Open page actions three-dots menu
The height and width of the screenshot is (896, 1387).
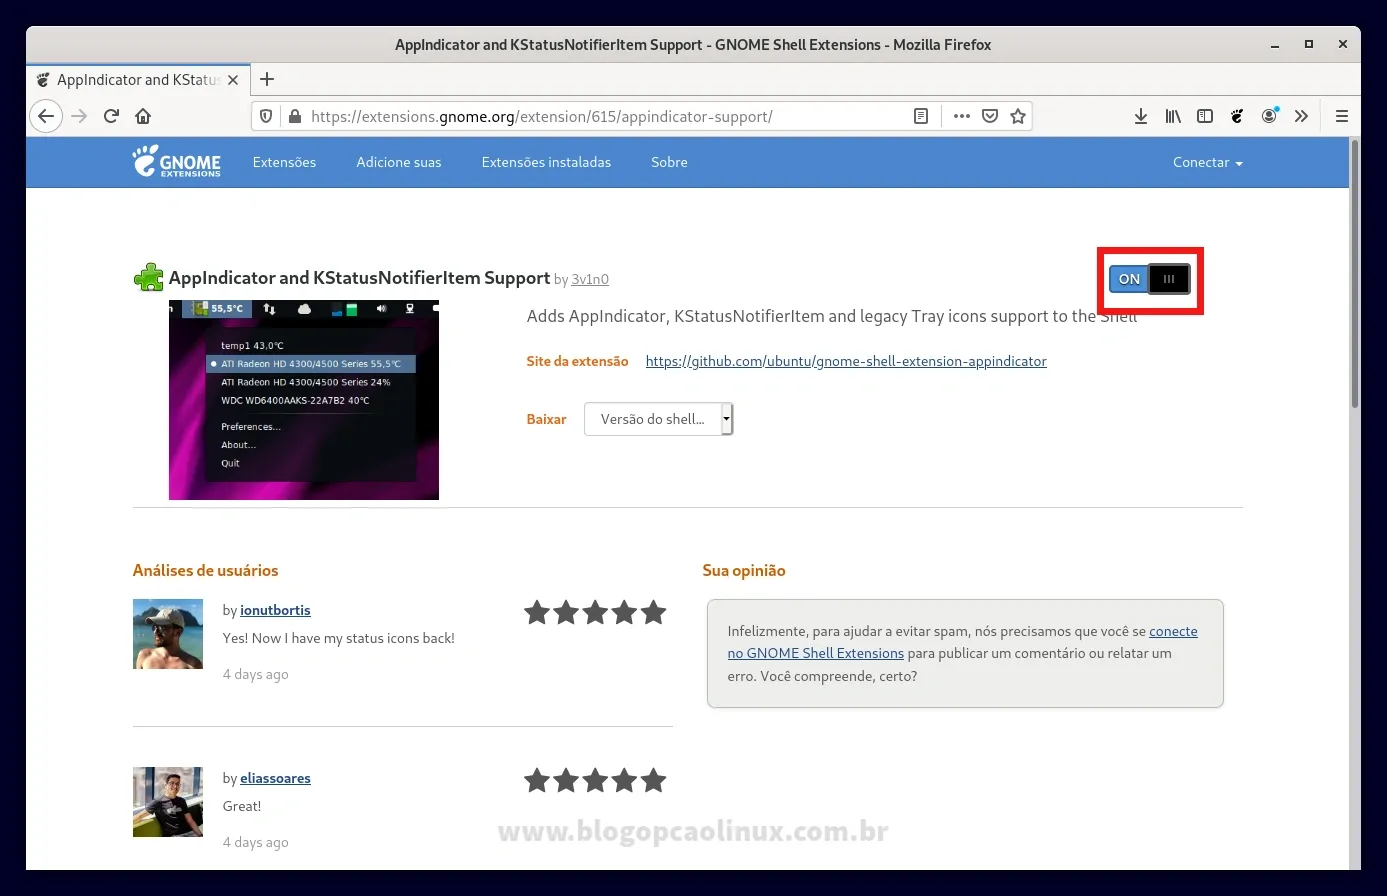[962, 116]
